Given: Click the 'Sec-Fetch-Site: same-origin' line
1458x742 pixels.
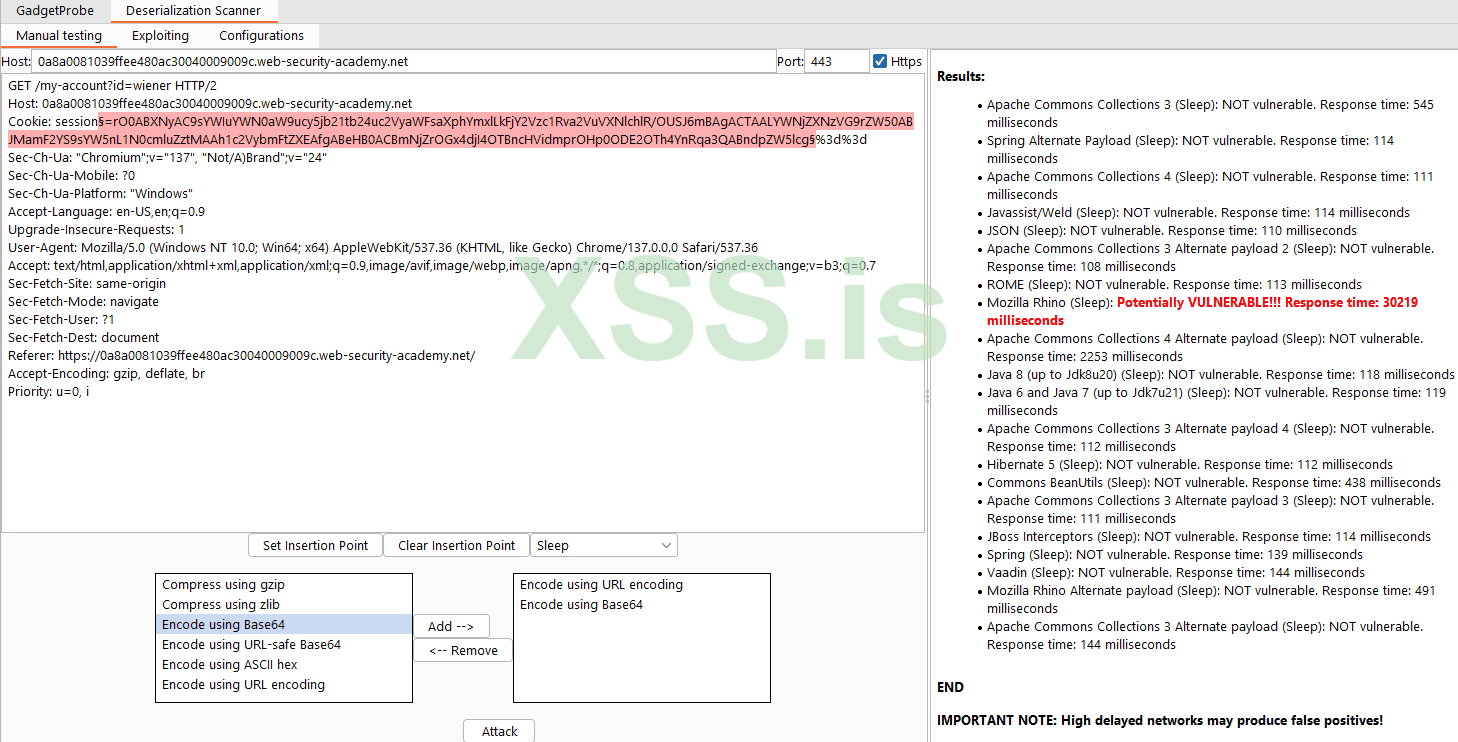Looking at the screenshot, I should (x=87, y=284).
